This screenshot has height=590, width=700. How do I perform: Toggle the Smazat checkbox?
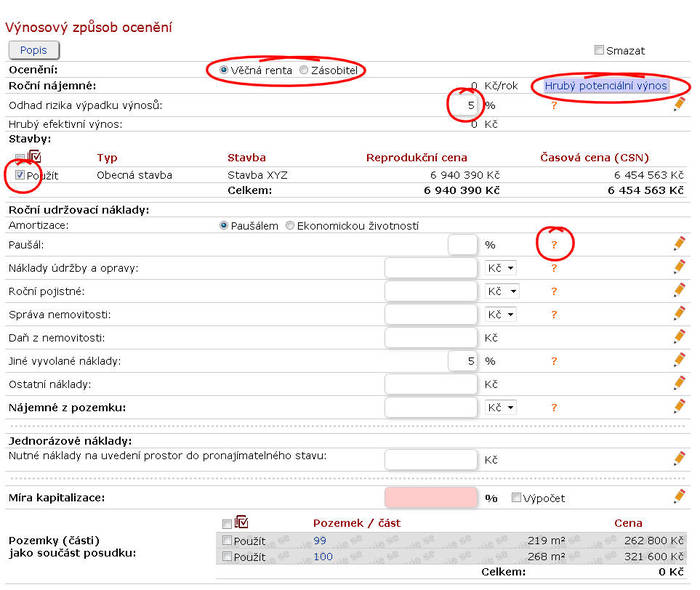click(x=599, y=50)
